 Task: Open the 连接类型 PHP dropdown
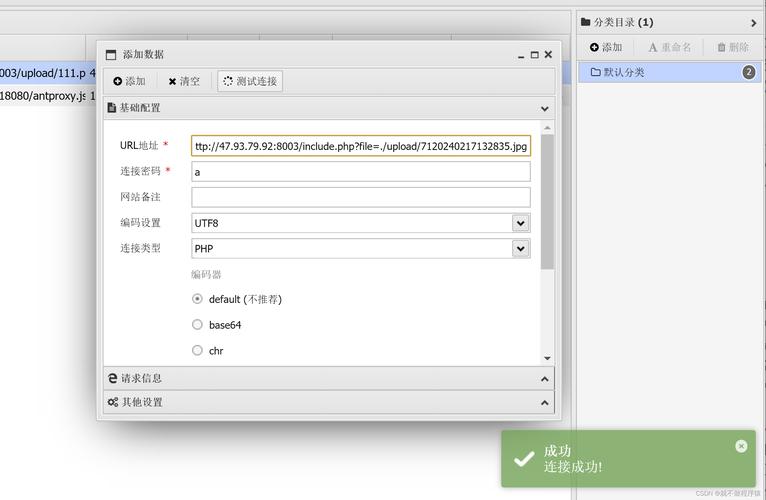point(521,248)
